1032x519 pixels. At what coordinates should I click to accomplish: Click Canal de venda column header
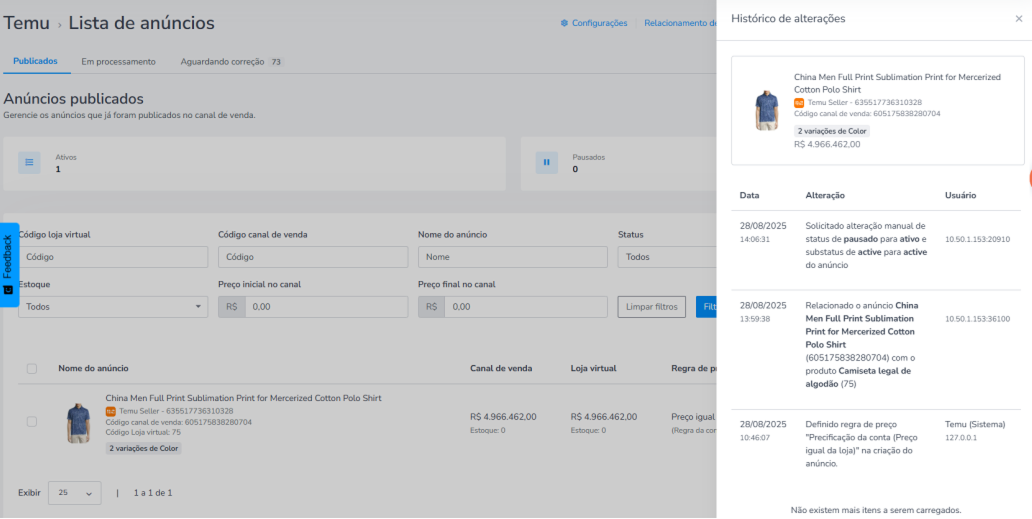(501, 368)
